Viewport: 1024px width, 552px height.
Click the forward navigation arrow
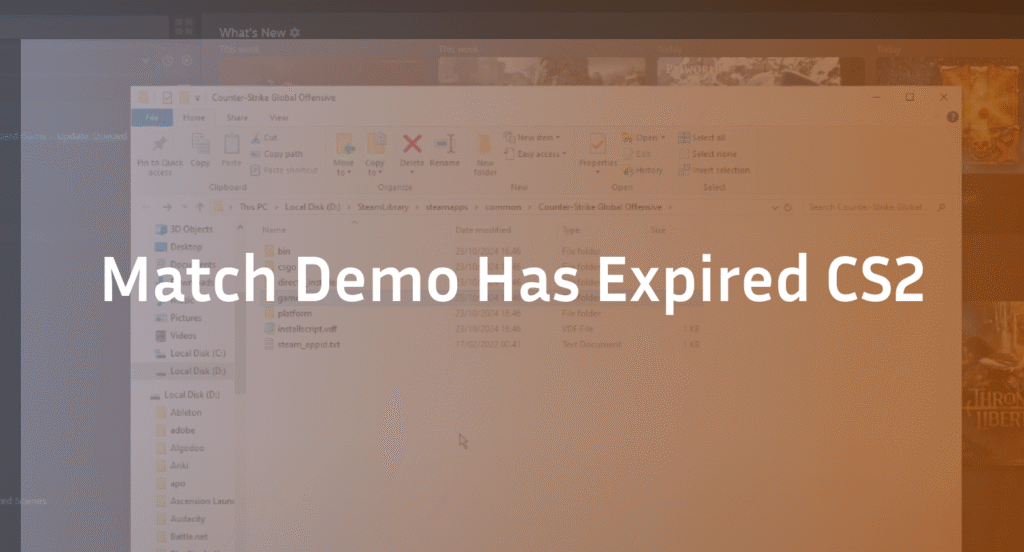pos(167,207)
